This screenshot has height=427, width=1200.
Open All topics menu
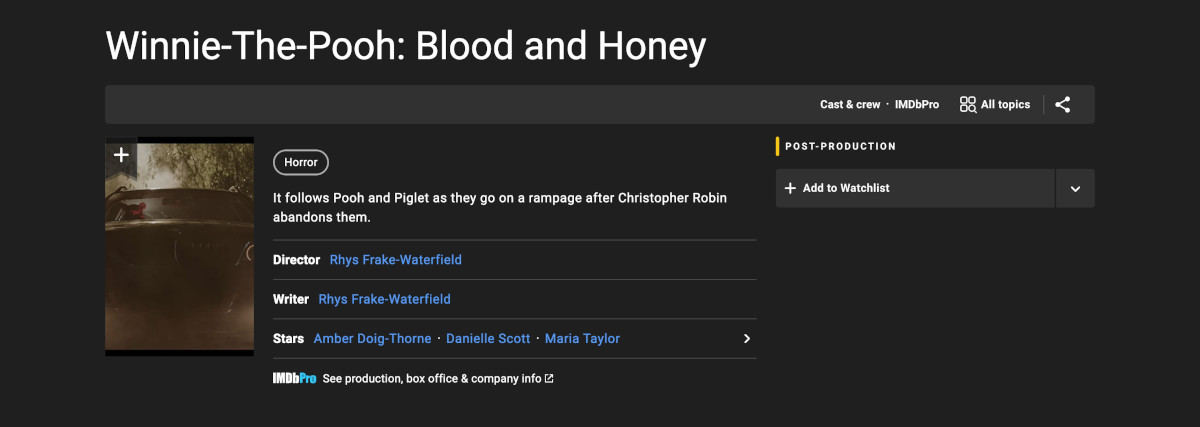[995, 104]
